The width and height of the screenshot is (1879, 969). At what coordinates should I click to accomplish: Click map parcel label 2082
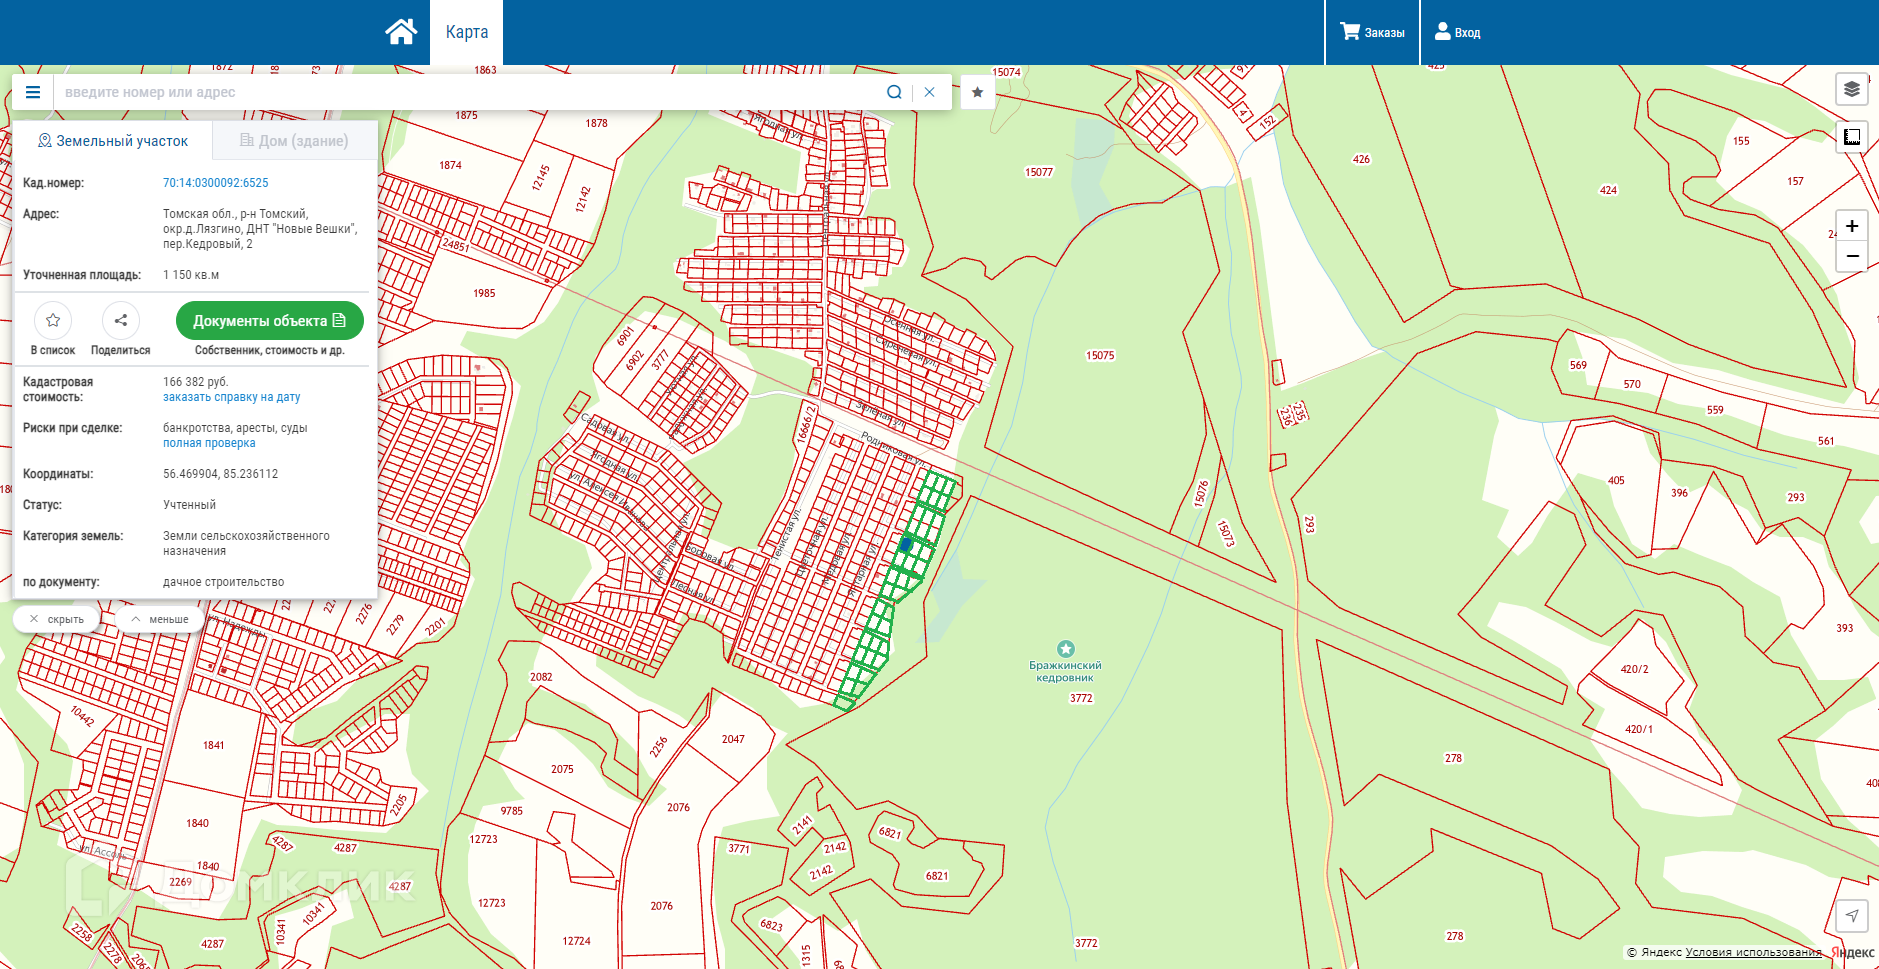(541, 677)
